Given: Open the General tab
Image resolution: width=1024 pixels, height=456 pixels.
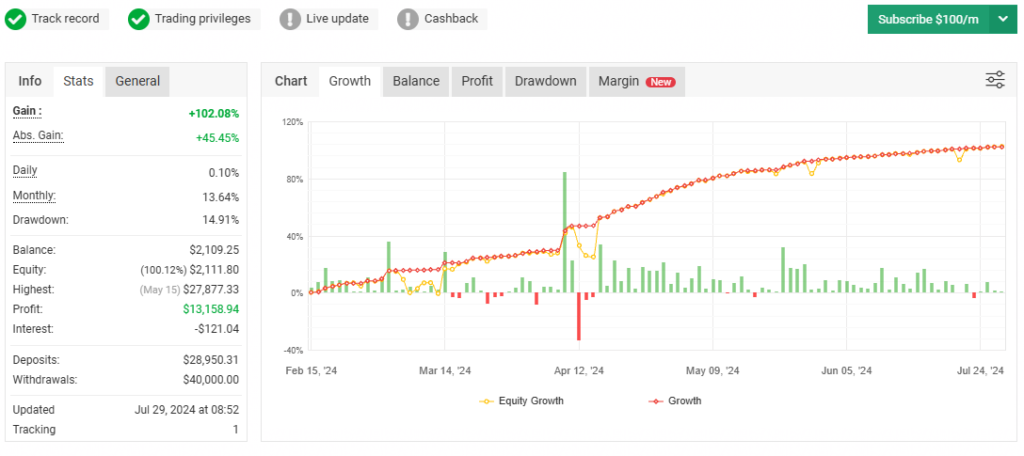Looking at the screenshot, I should 137,81.
